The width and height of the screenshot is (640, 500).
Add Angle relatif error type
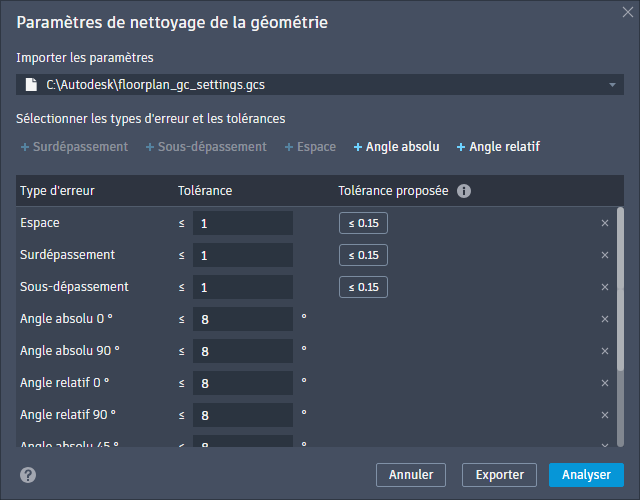(x=498, y=147)
